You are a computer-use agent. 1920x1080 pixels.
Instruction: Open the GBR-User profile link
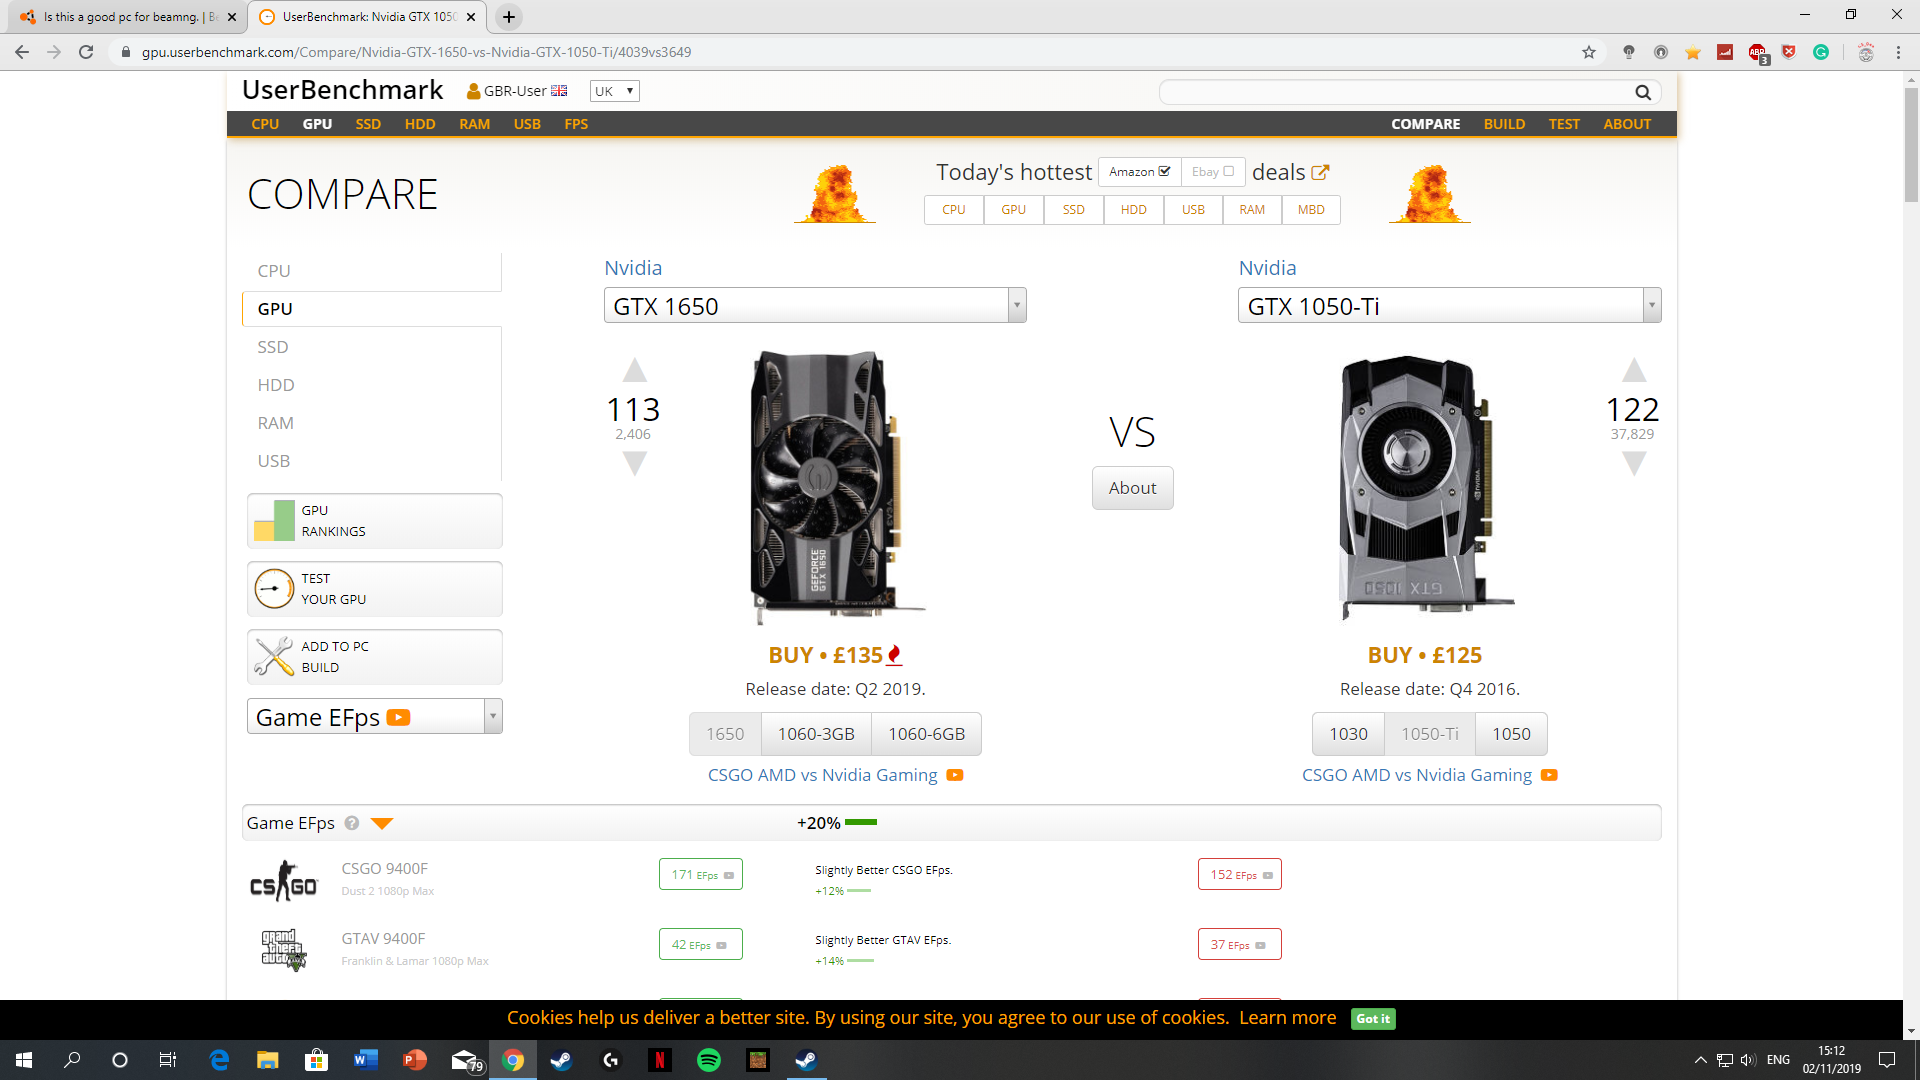[x=516, y=91]
